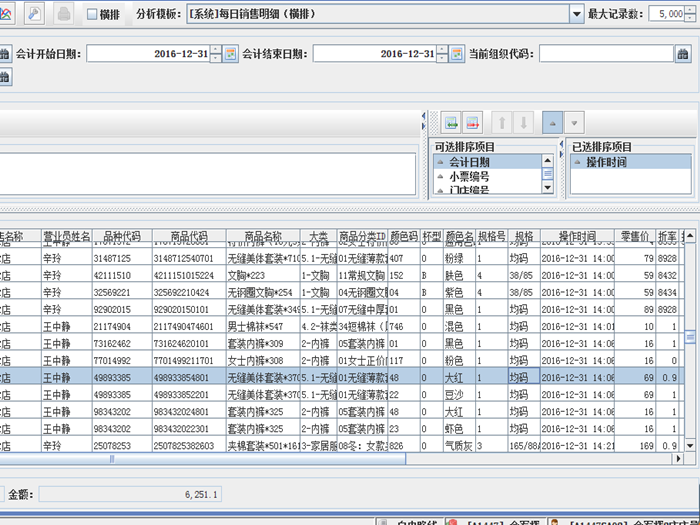Click the key/wrench icon in top toolbar
Image resolution: width=700 pixels, height=525 pixels.
pos(33,14)
